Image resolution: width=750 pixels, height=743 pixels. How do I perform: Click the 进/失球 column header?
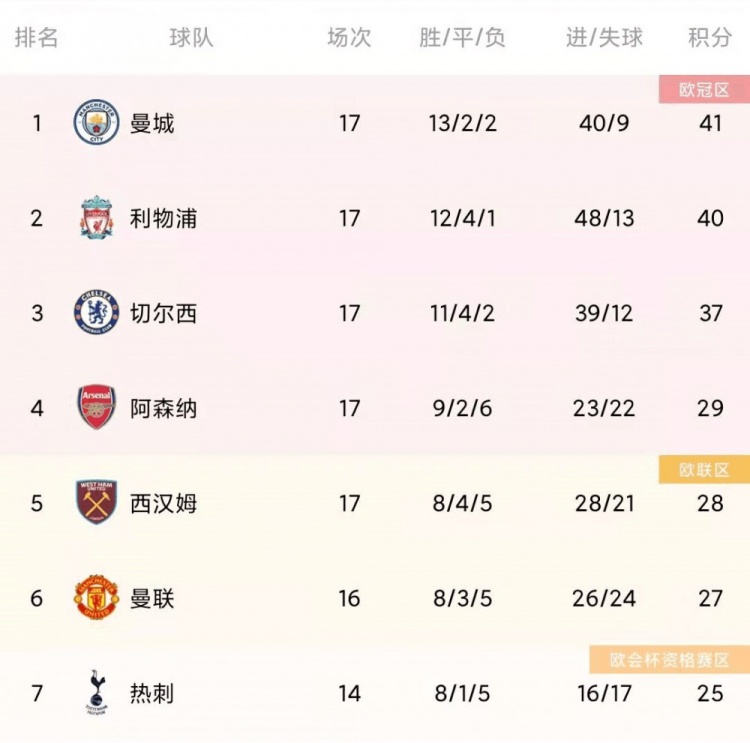coord(604,38)
